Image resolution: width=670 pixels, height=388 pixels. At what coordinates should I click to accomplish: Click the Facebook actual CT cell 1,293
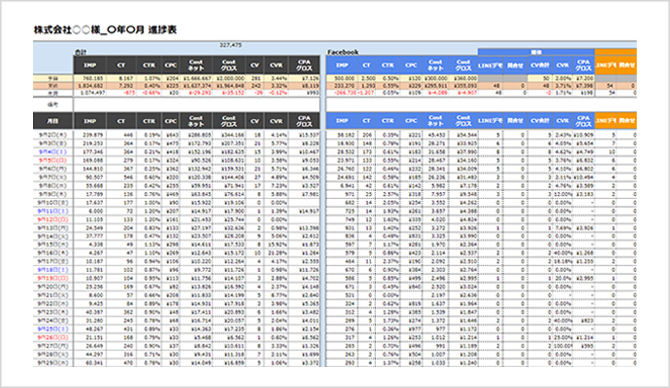click(x=367, y=85)
